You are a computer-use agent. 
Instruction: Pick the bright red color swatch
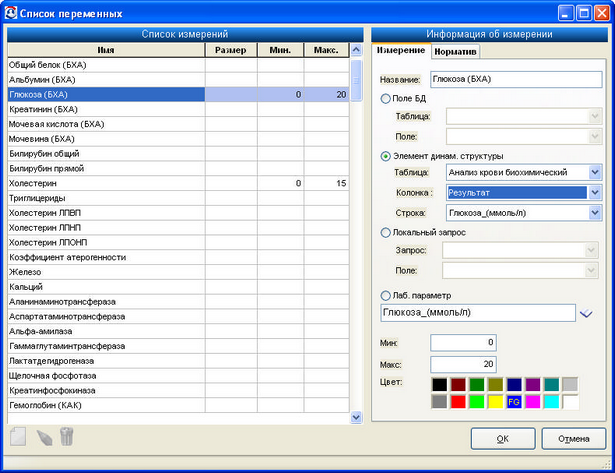pos(458,402)
